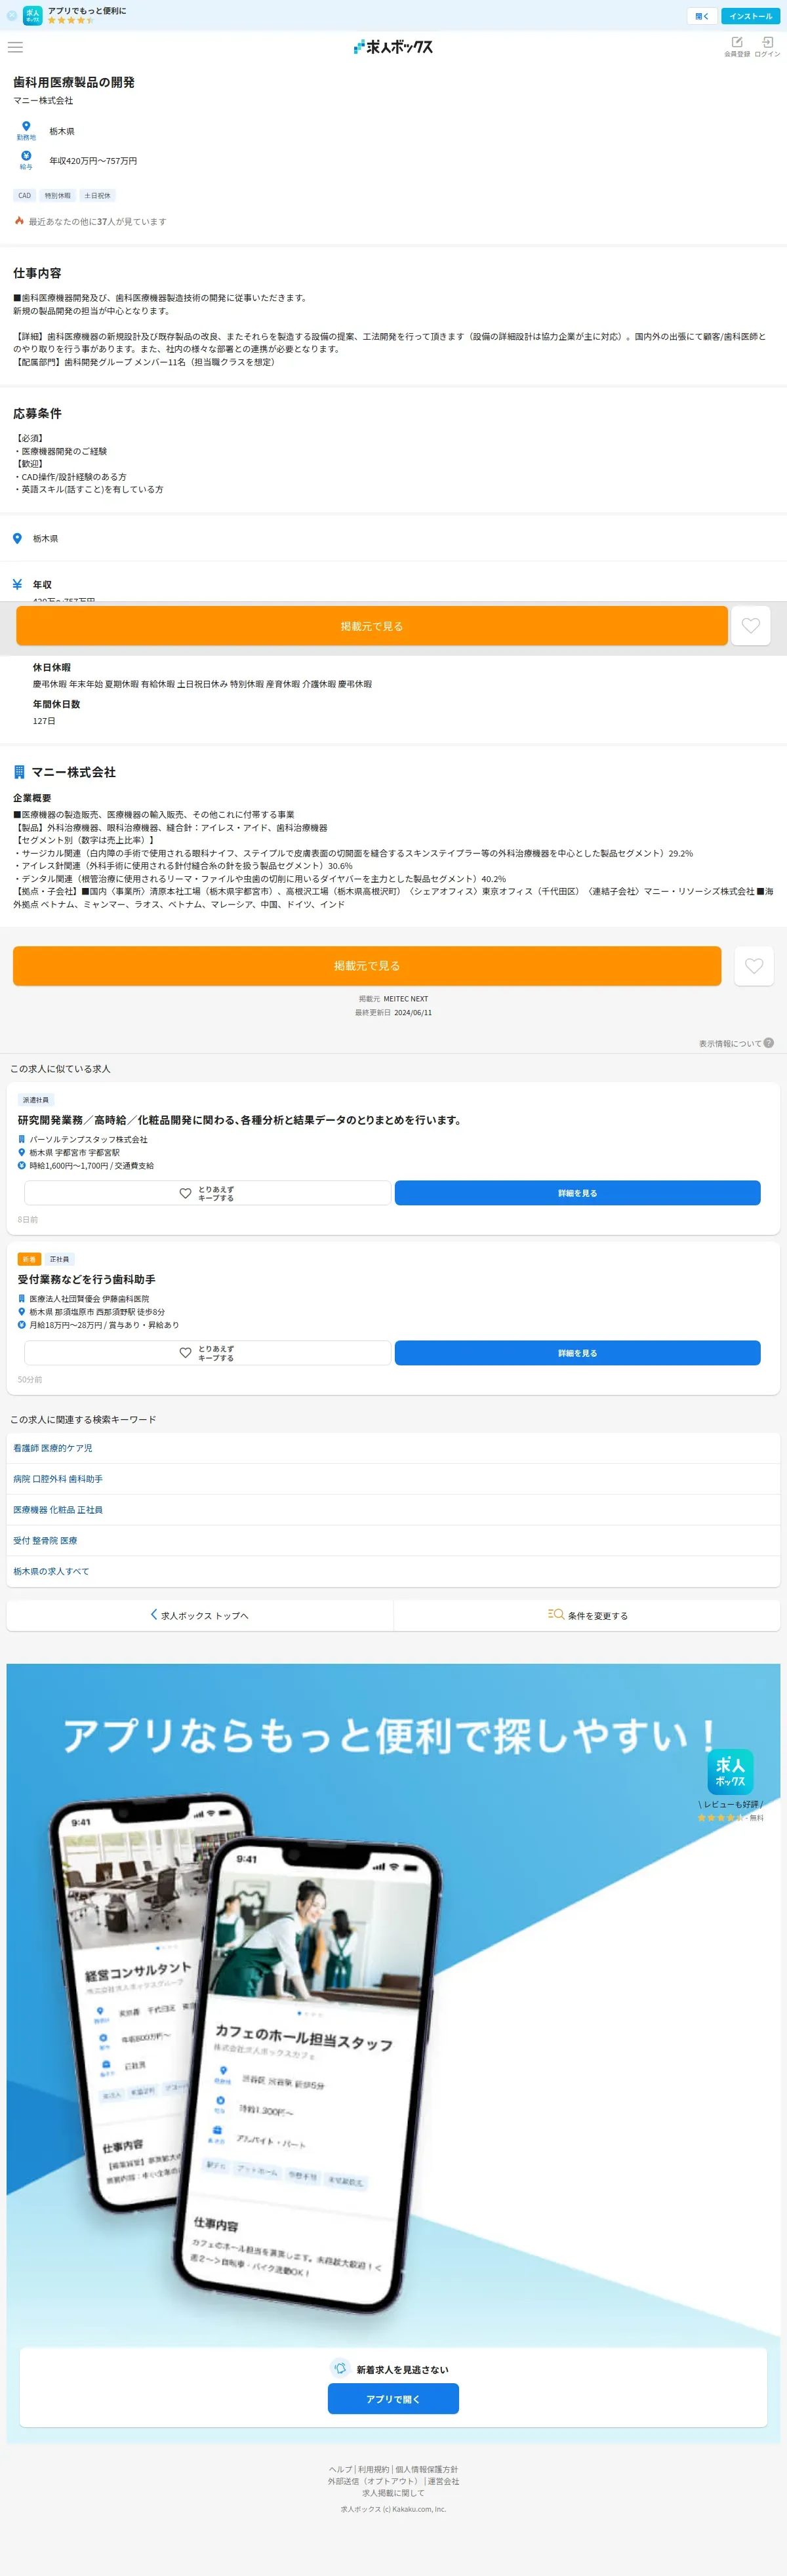787x2576 pixels.
Task: Open the hamburger menu
Action: (15, 47)
